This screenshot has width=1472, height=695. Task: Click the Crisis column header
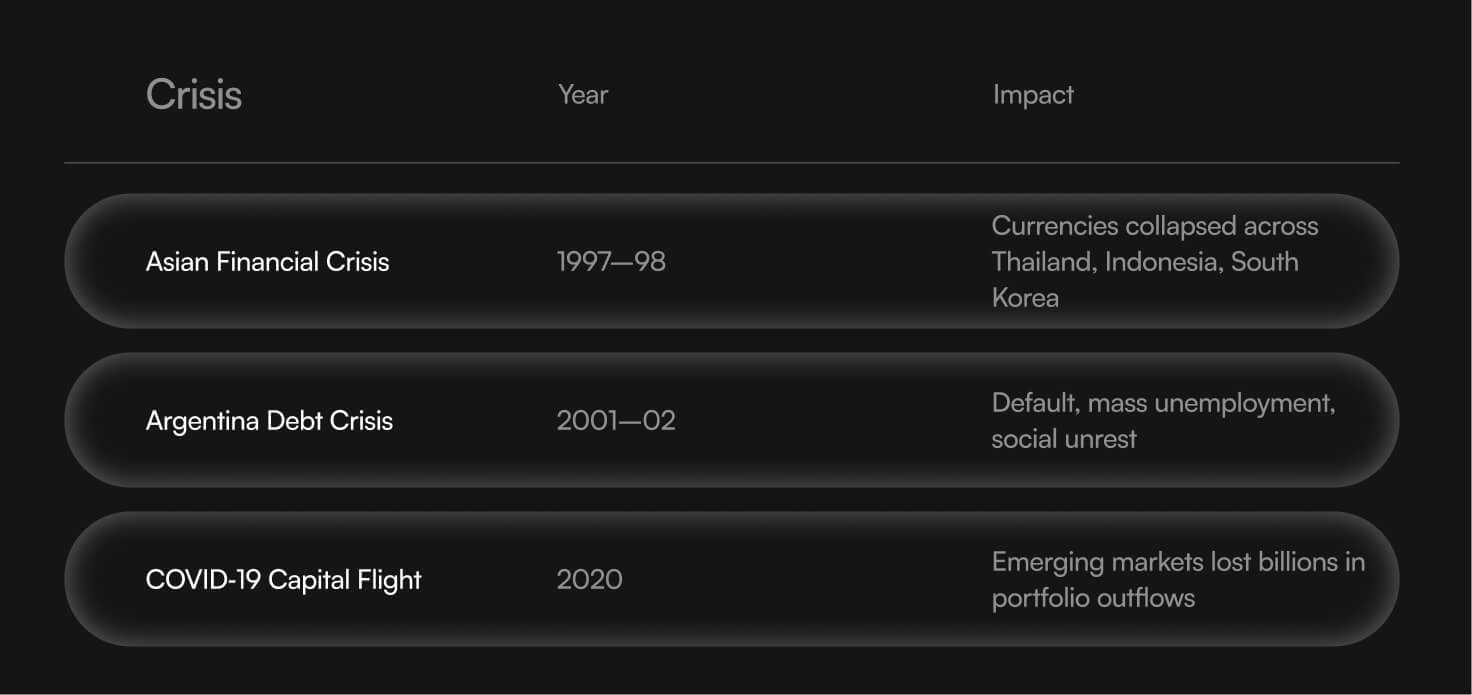pos(194,95)
